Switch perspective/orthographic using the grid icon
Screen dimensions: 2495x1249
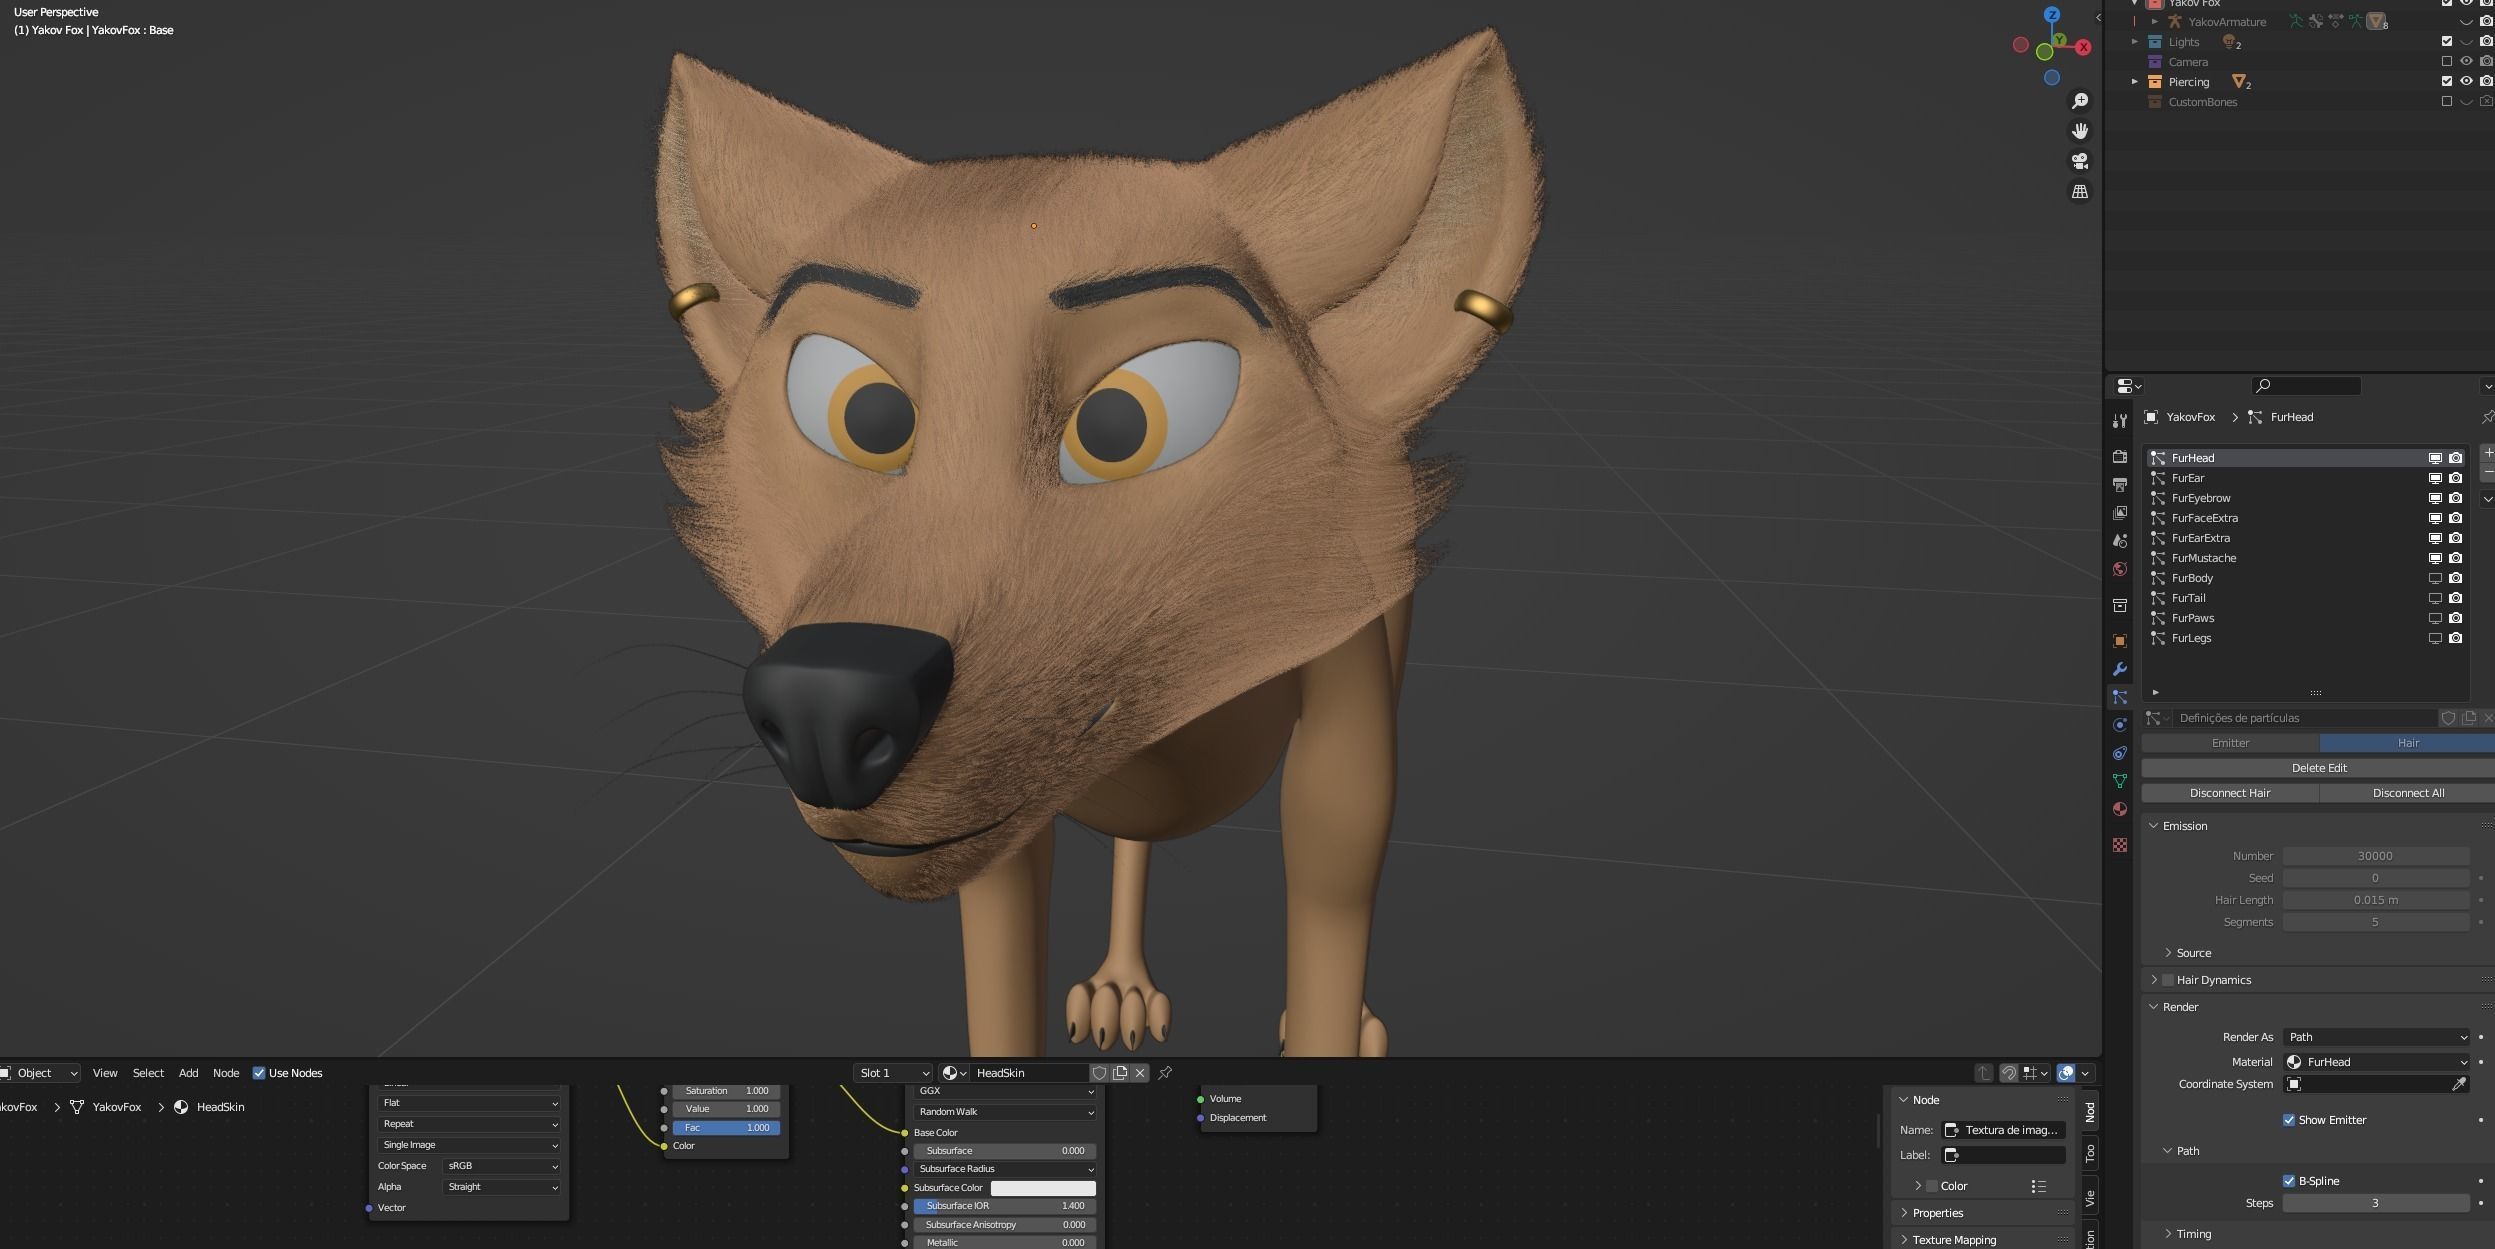tap(2080, 191)
